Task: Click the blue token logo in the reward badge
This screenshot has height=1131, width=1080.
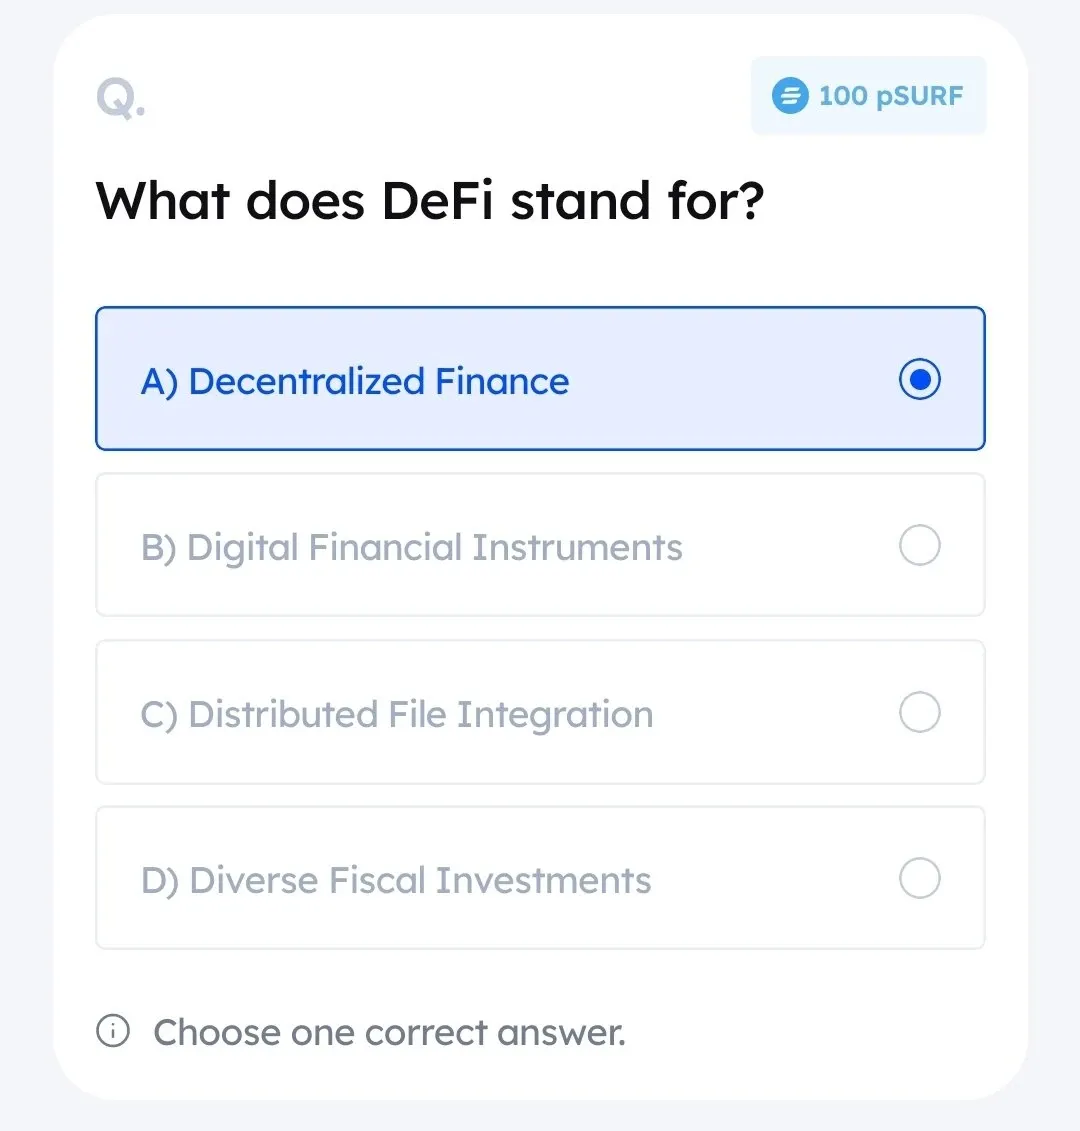Action: (x=789, y=96)
